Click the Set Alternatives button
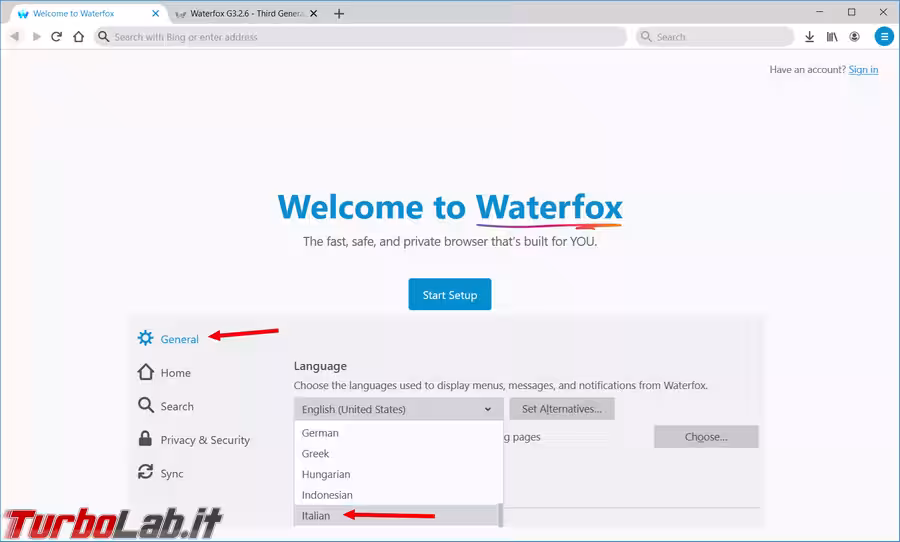 [x=562, y=409]
